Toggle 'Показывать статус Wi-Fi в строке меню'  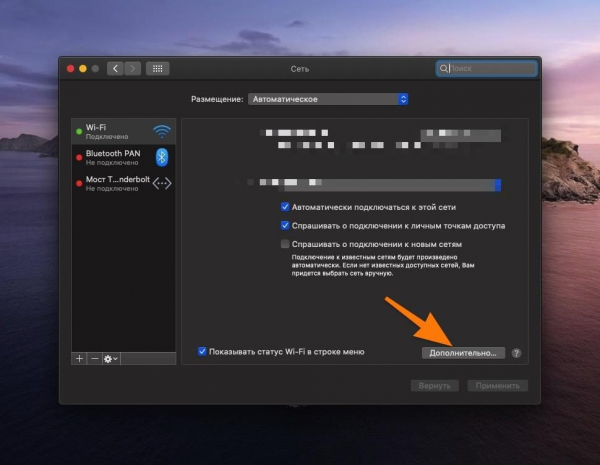point(202,351)
